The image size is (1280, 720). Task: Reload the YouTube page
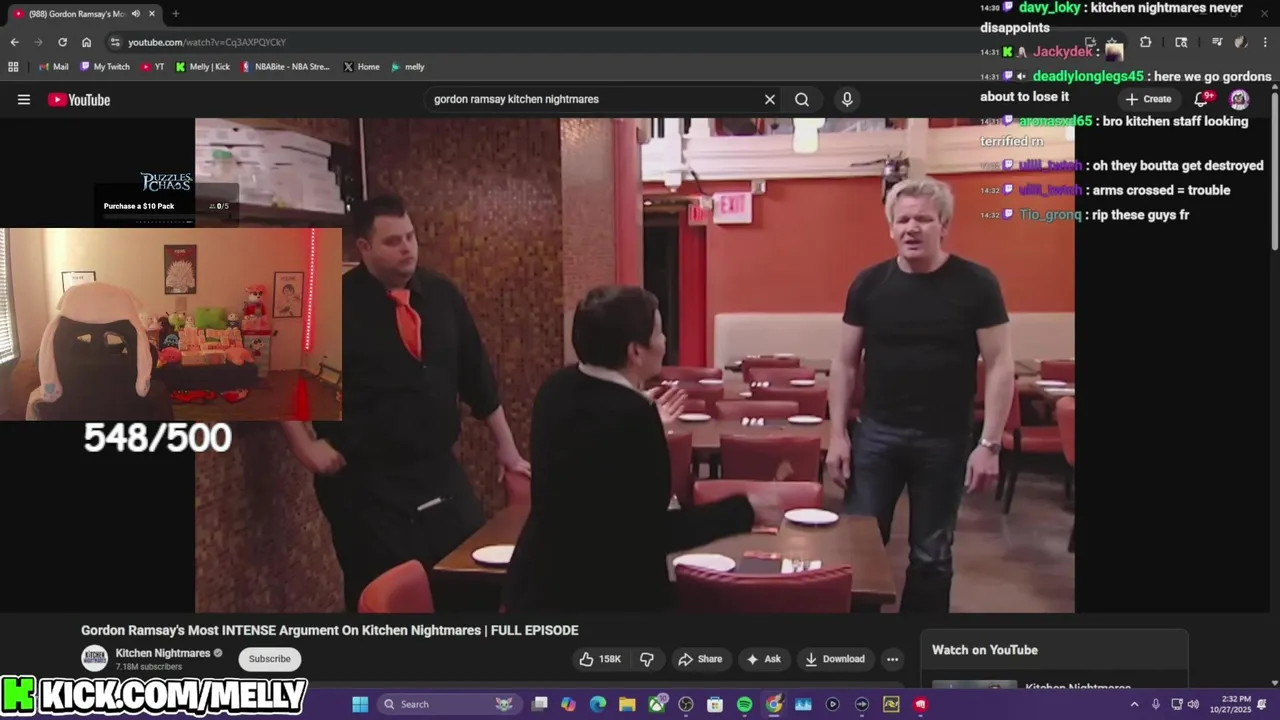click(x=62, y=42)
